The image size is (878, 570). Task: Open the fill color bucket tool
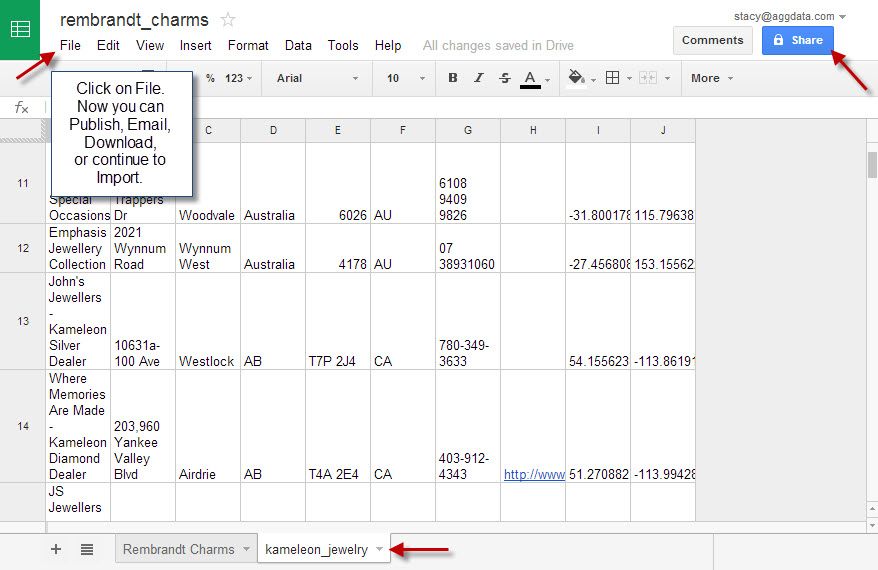pyautogui.click(x=576, y=77)
